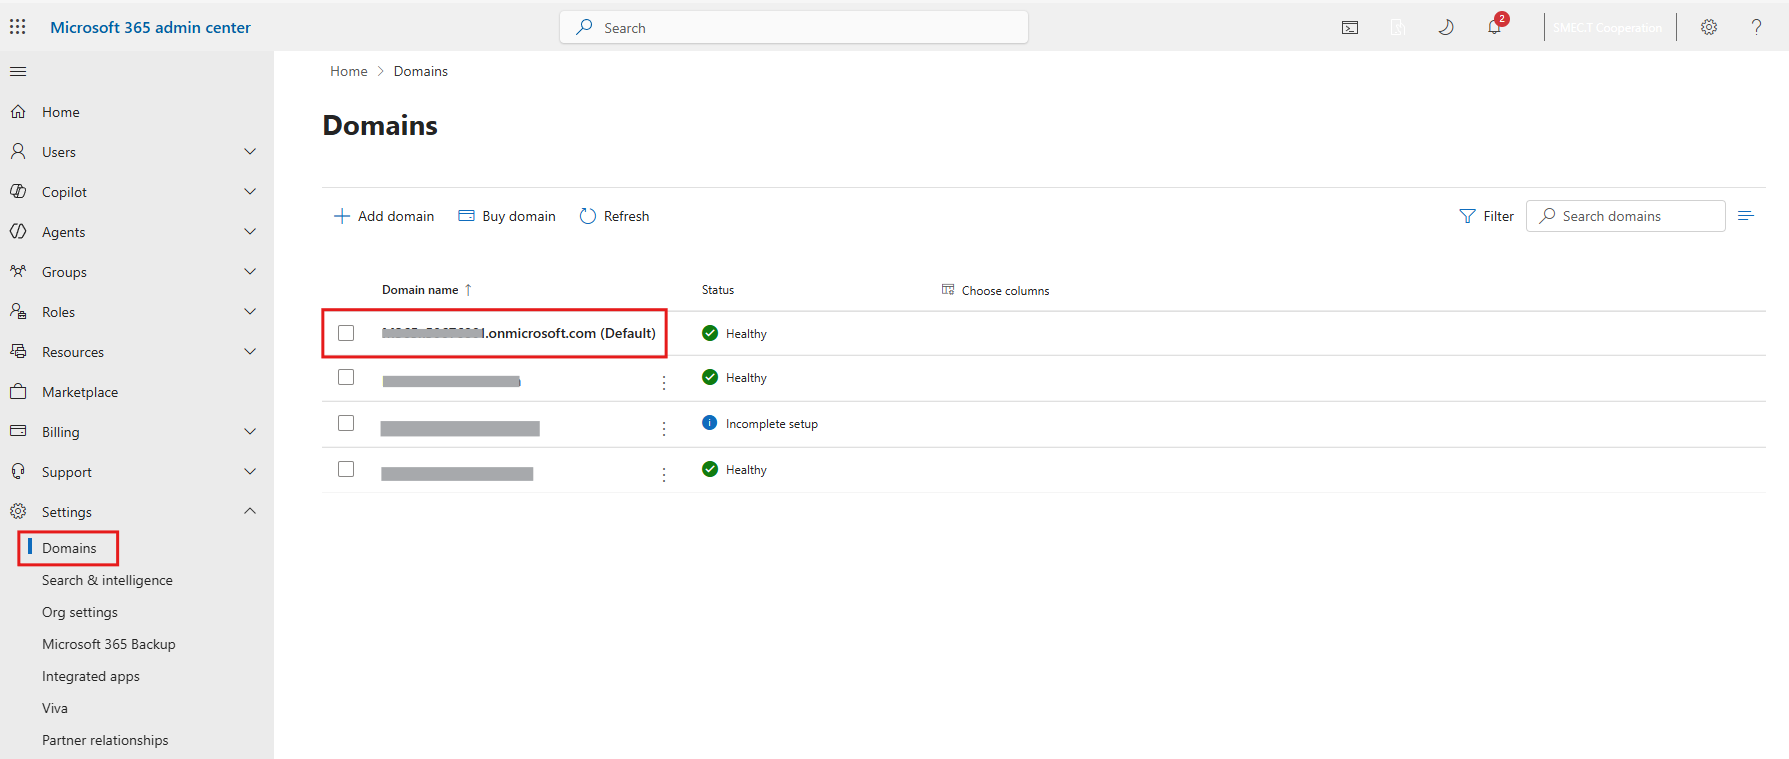Open Viva settings
Viewport: 1789px width, 759px height.
coord(55,708)
